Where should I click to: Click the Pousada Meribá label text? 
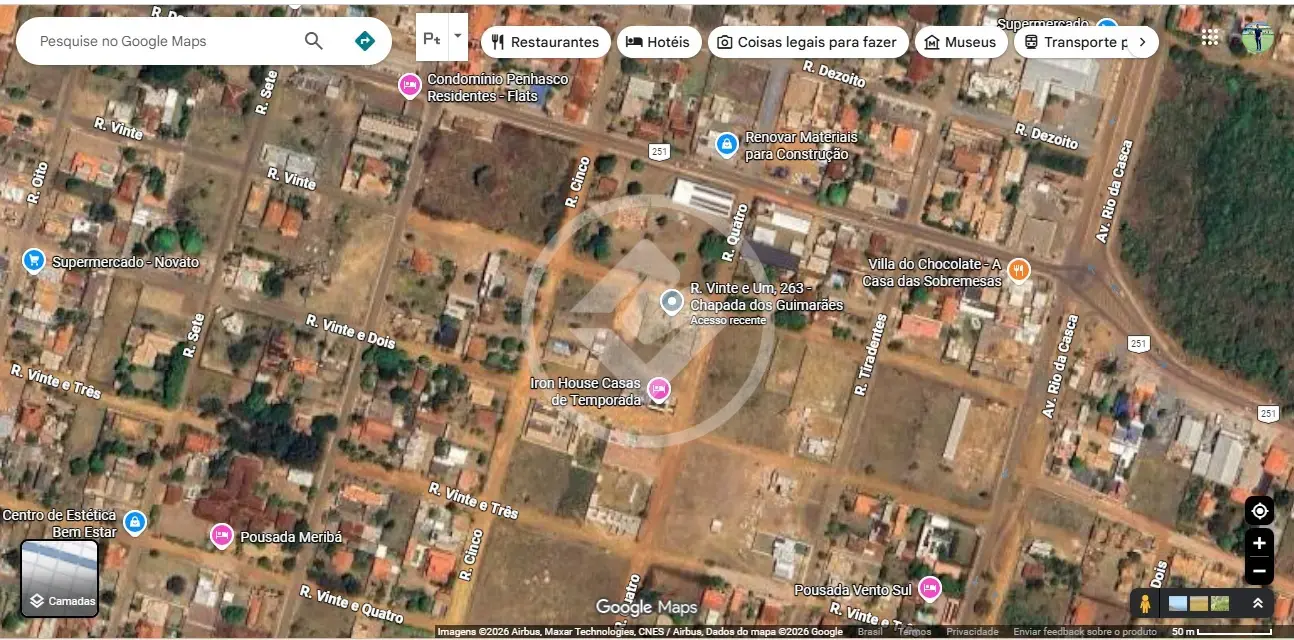pos(291,537)
